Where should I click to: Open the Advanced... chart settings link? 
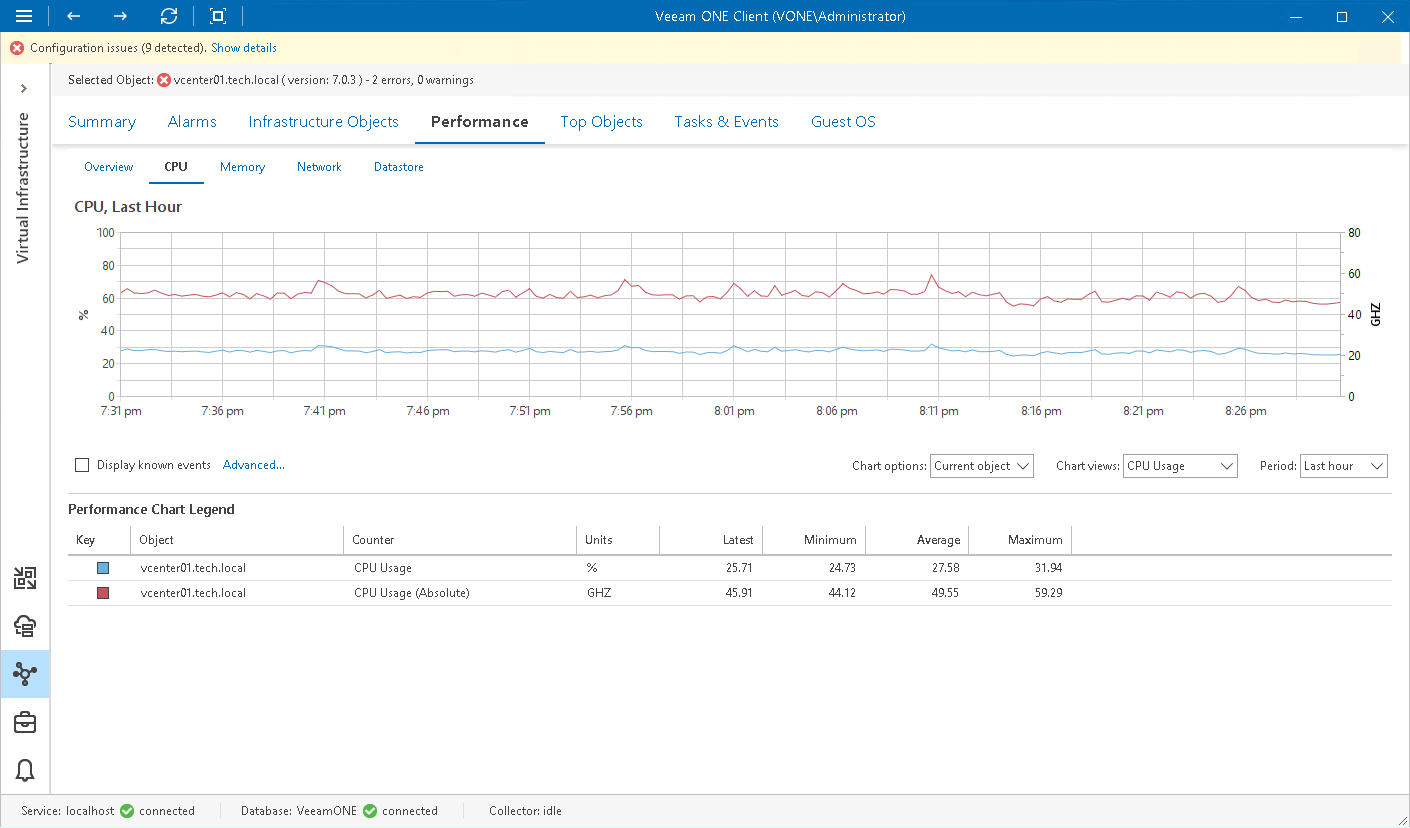coord(254,465)
